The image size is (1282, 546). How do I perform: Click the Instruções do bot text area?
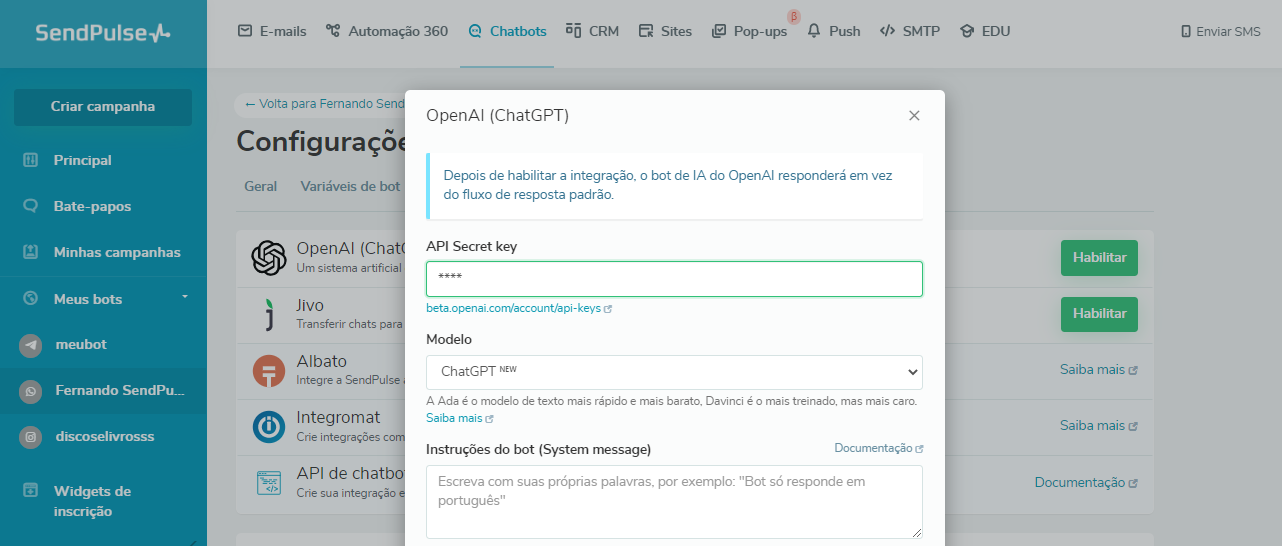pos(674,502)
